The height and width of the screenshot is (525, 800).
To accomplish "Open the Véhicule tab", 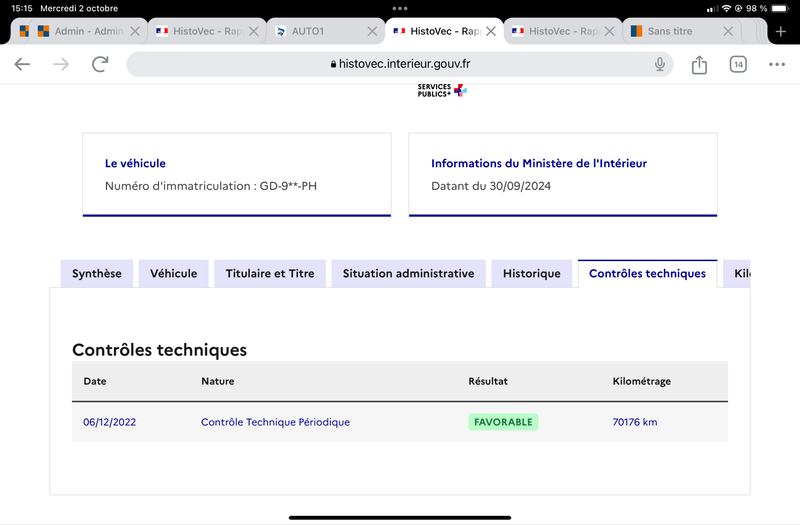I will [x=173, y=273].
